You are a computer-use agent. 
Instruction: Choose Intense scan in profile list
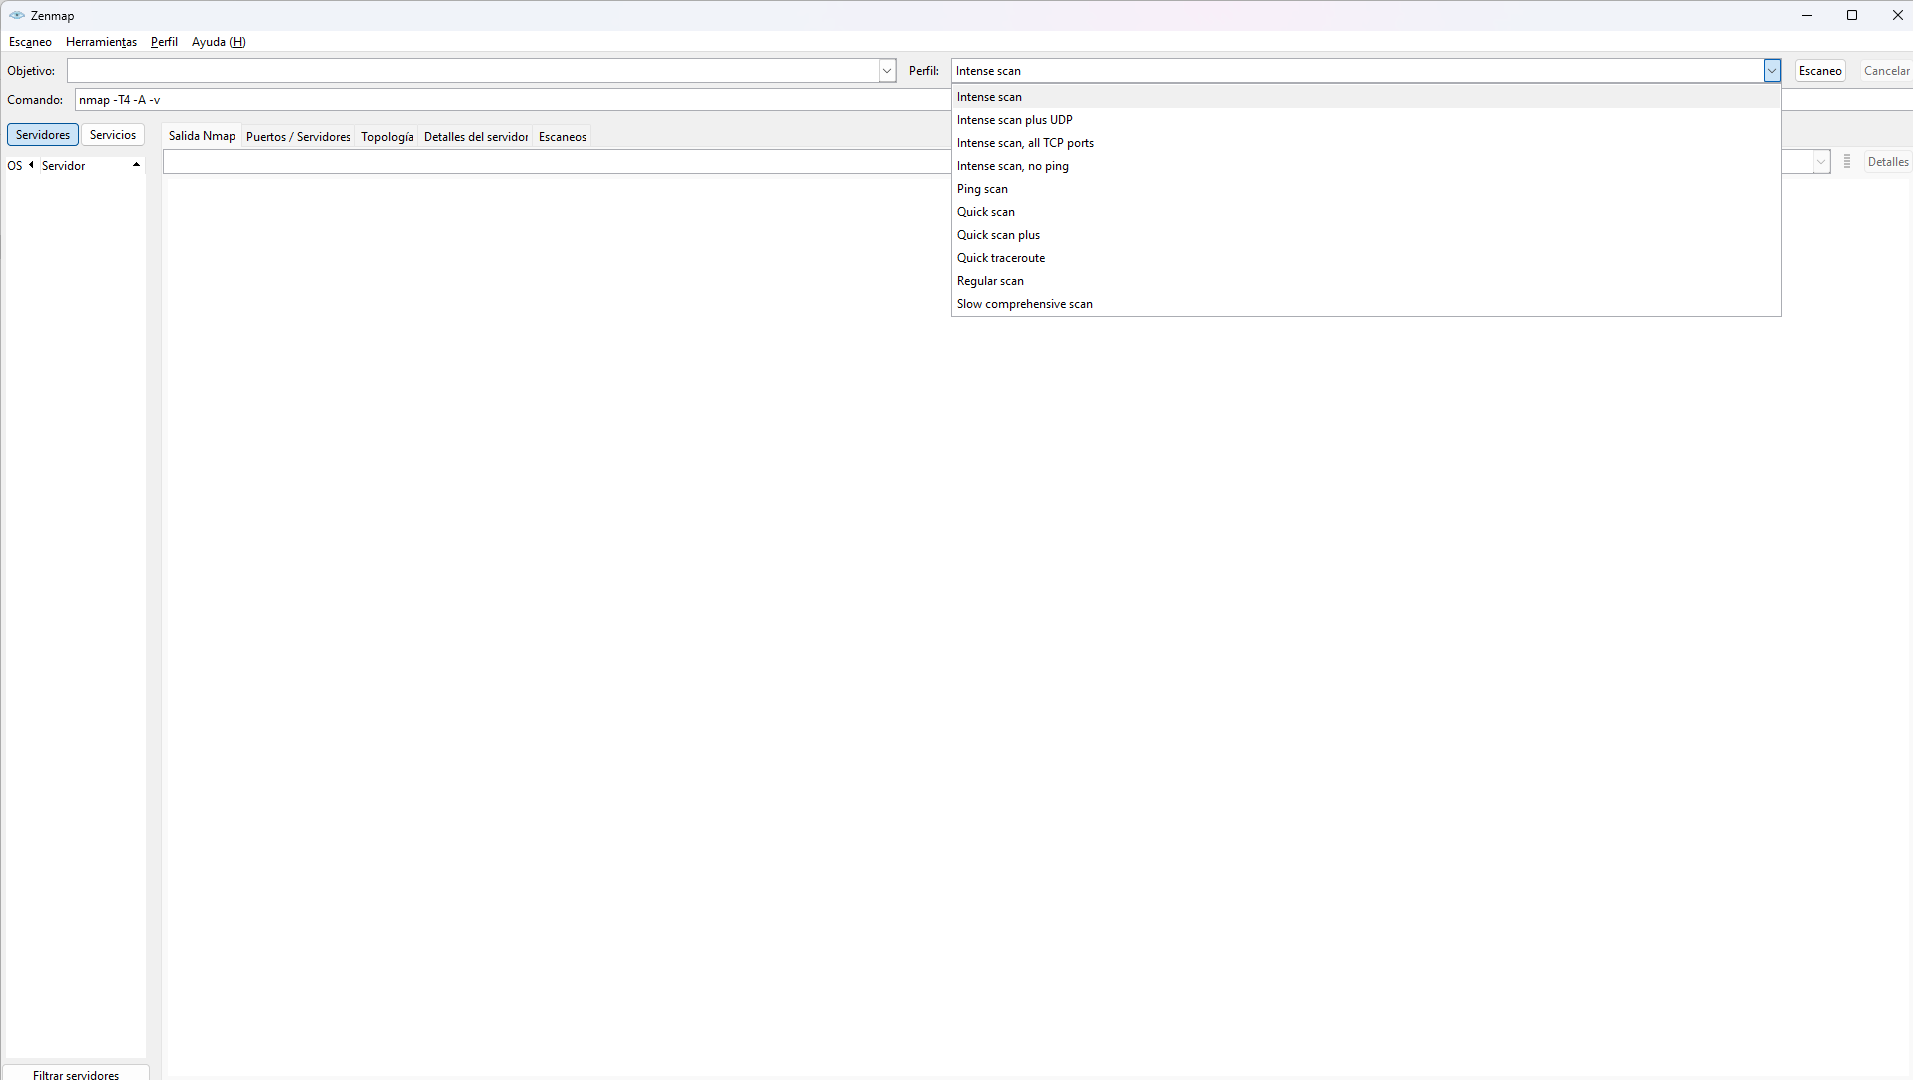click(x=1366, y=97)
